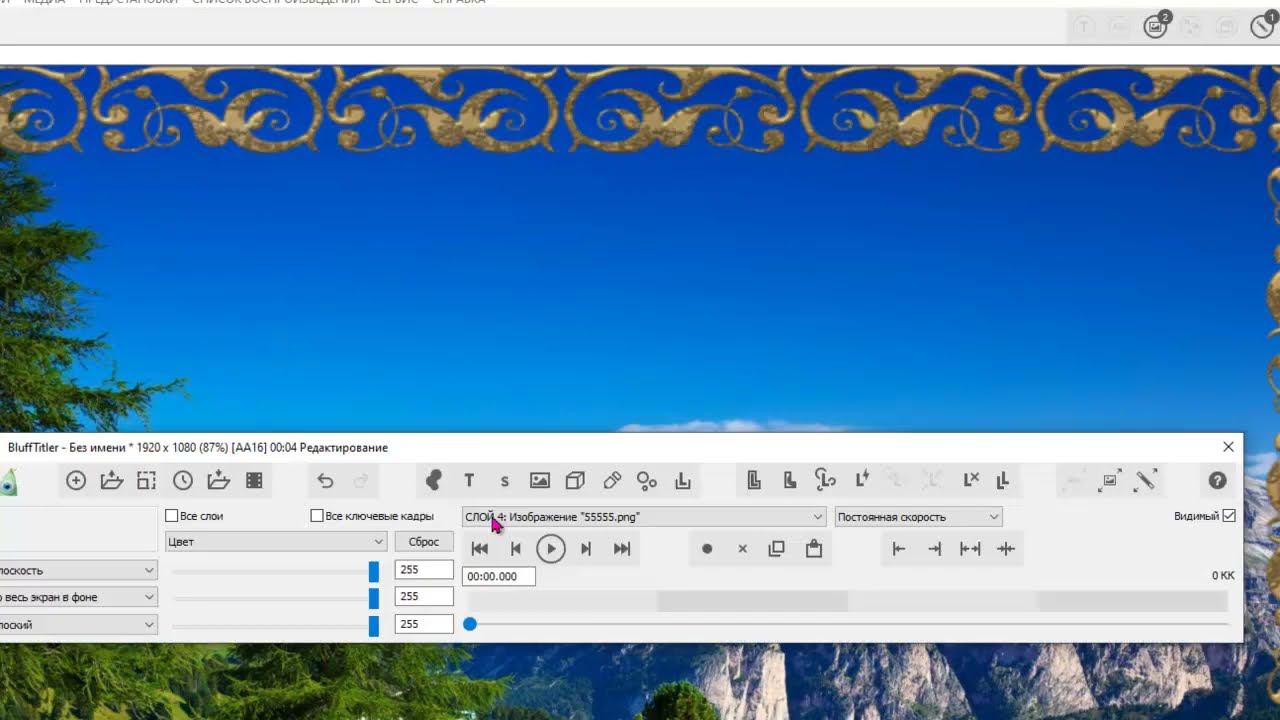Click the L with looped arrow icon

coord(825,481)
